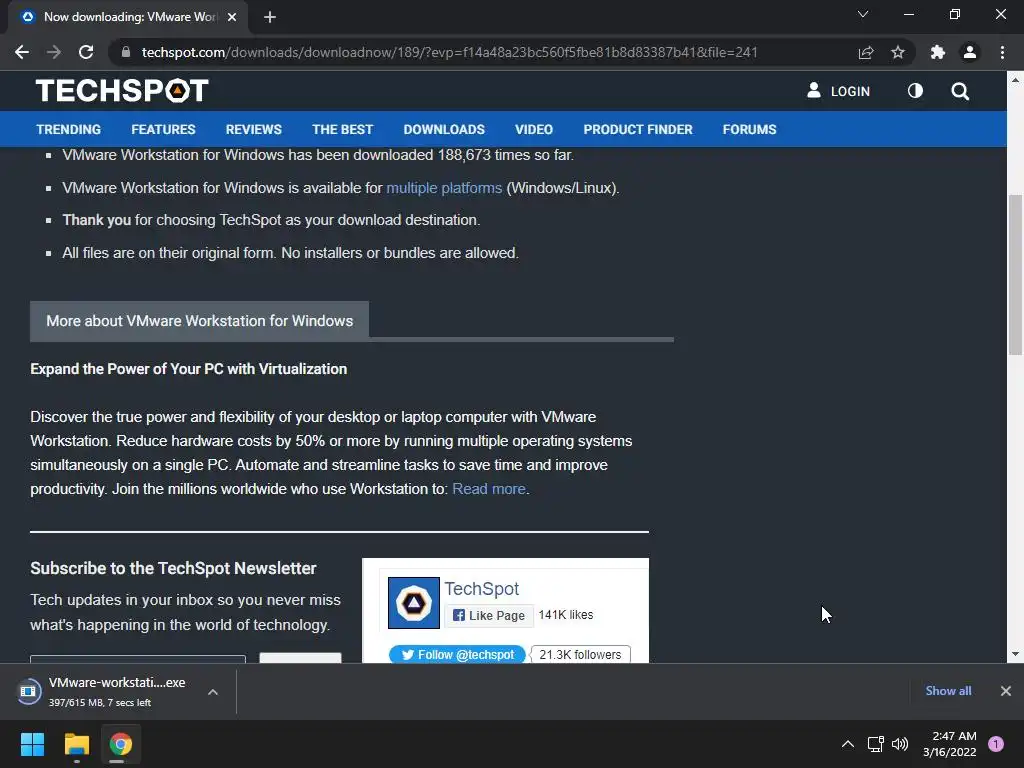Click the Chrome taskbar icon

pyautogui.click(x=120, y=744)
